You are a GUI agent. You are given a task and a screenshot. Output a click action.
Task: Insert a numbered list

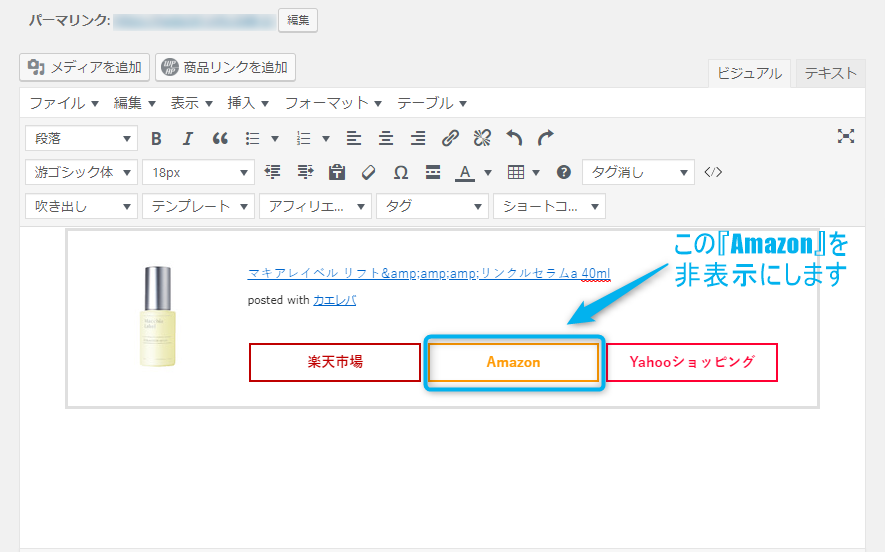click(304, 138)
